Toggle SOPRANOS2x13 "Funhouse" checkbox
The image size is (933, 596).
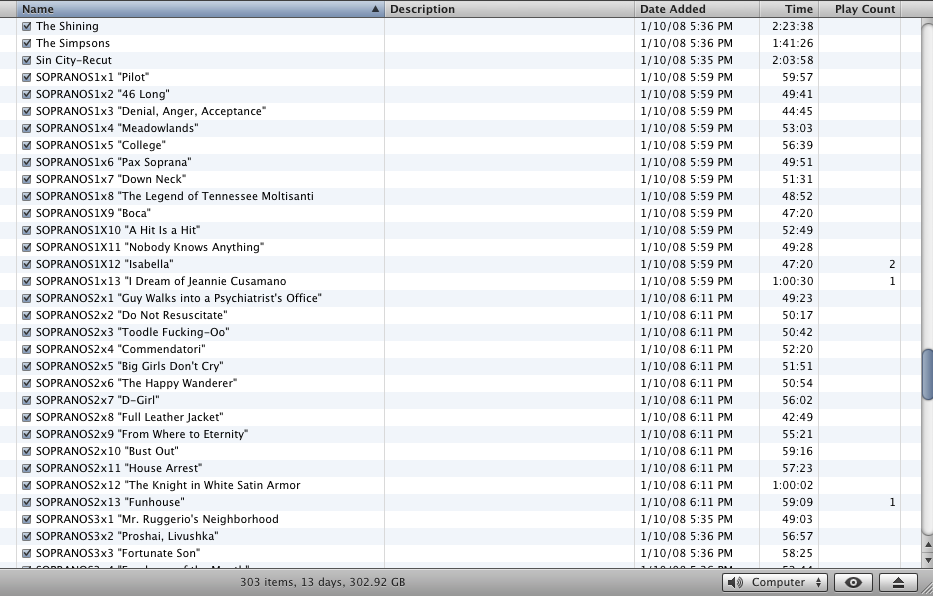coord(27,502)
